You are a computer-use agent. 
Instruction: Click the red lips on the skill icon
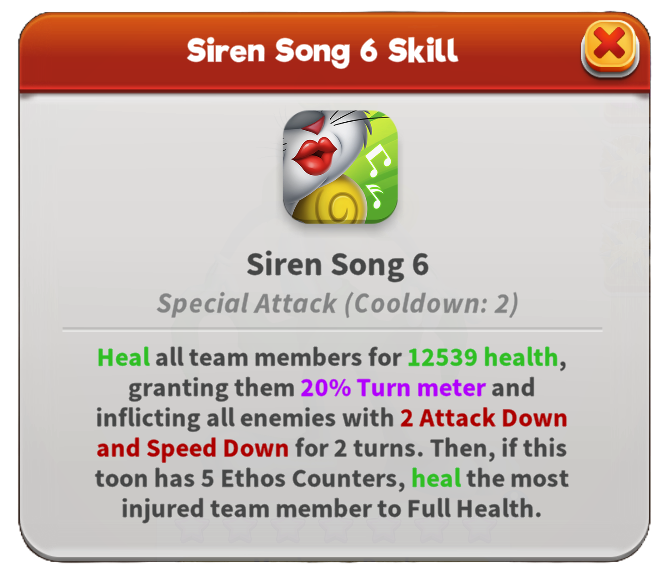315,157
